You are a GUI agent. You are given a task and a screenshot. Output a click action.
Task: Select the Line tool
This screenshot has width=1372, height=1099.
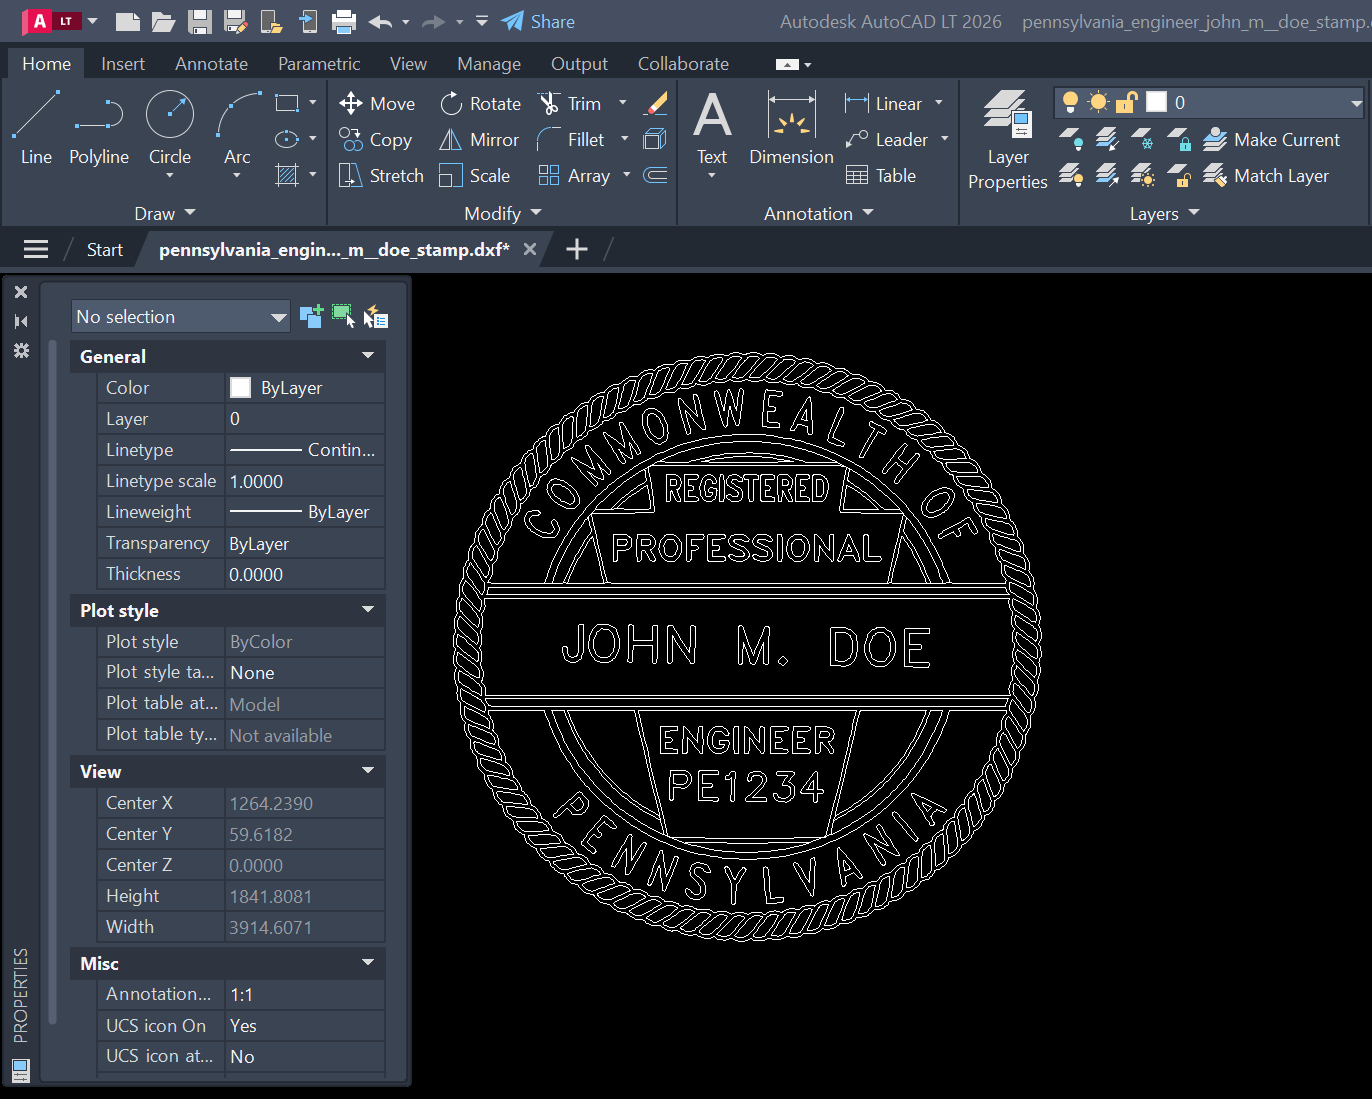35,128
